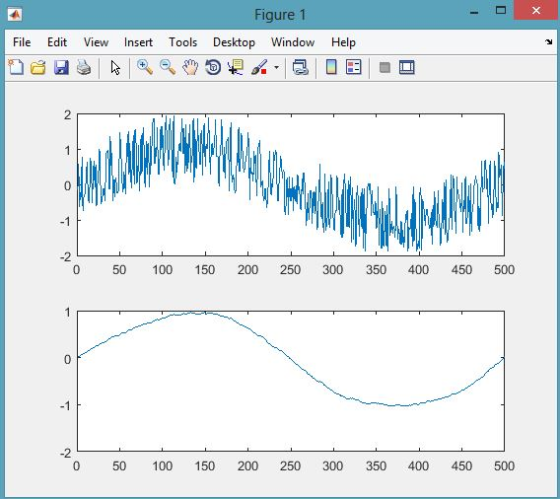Open the File menu

(22, 42)
